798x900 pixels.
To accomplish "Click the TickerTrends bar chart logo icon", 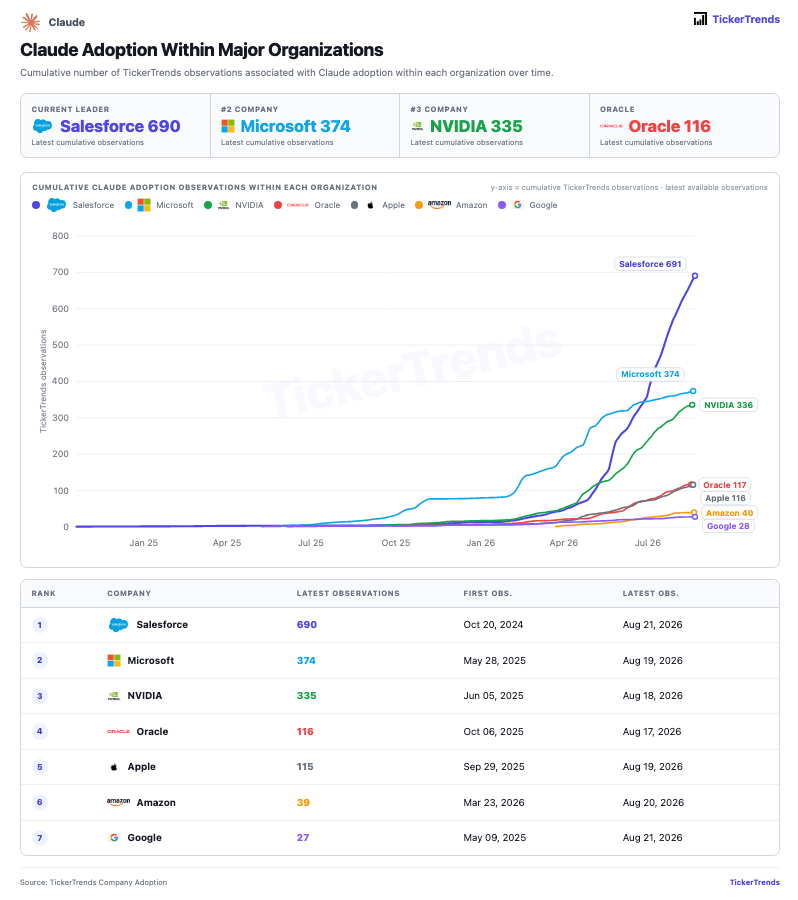I will pos(700,19).
